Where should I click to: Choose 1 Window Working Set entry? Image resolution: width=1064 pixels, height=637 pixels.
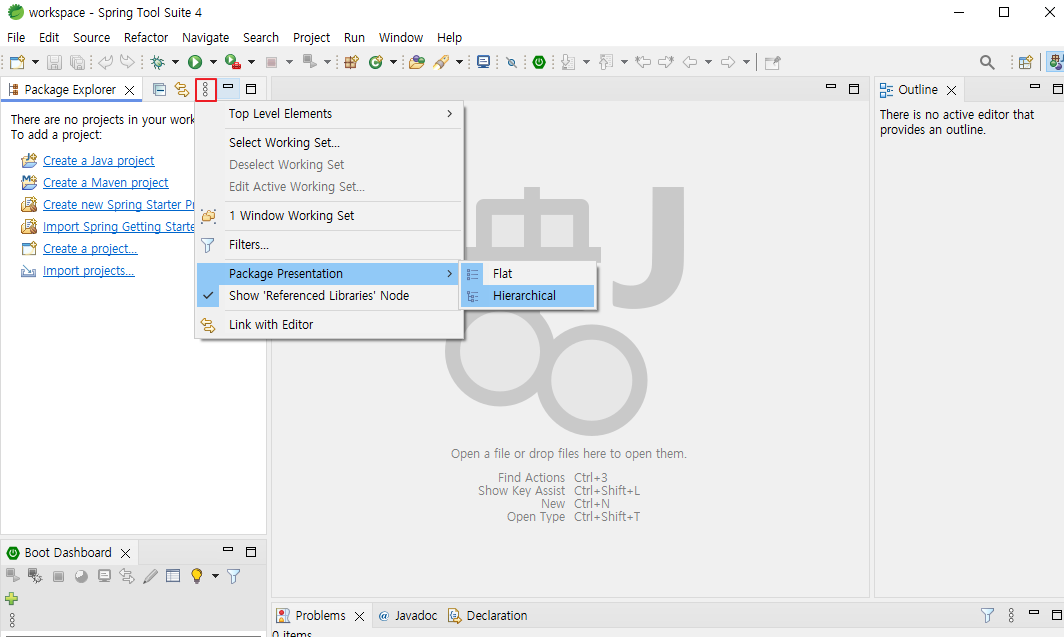[x=330, y=216]
